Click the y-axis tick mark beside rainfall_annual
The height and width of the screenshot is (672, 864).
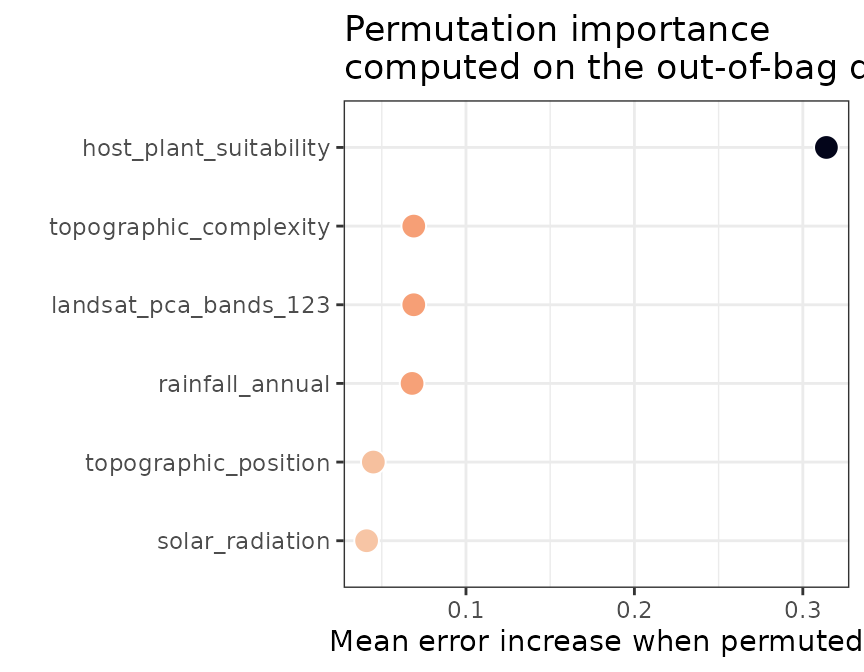(340, 383)
